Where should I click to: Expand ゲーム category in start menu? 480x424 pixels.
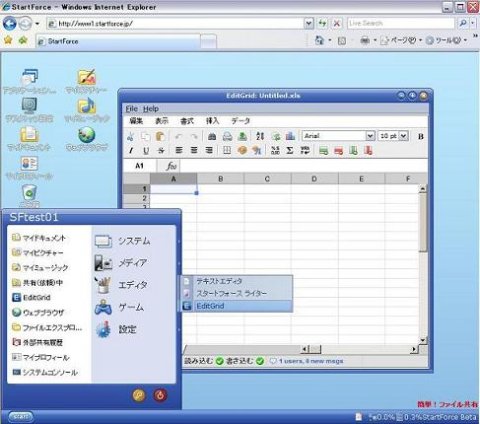tap(133, 307)
